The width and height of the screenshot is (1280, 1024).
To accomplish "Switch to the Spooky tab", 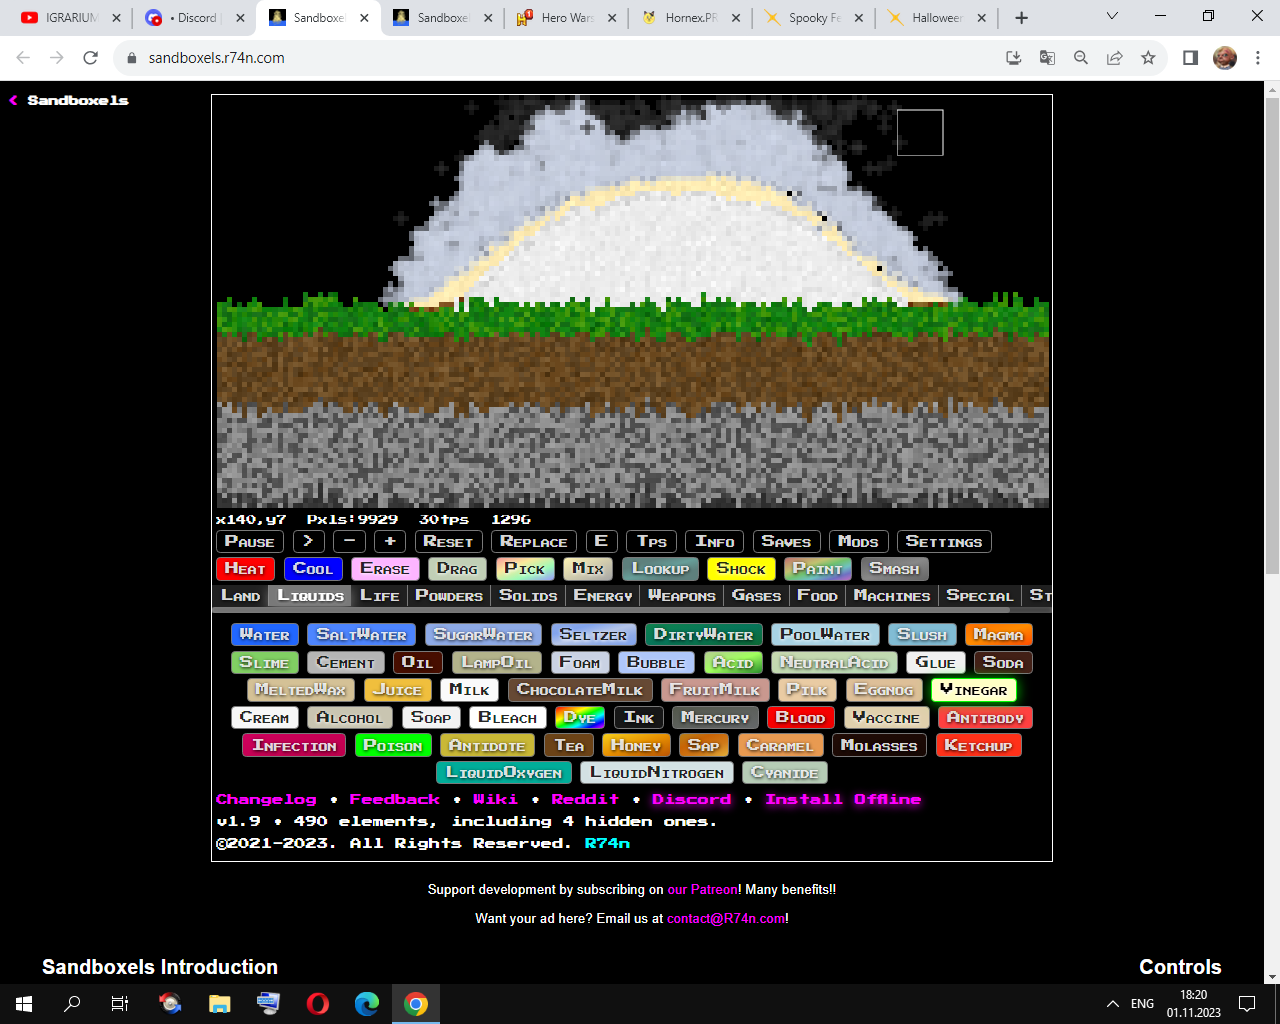I will pos(813,18).
